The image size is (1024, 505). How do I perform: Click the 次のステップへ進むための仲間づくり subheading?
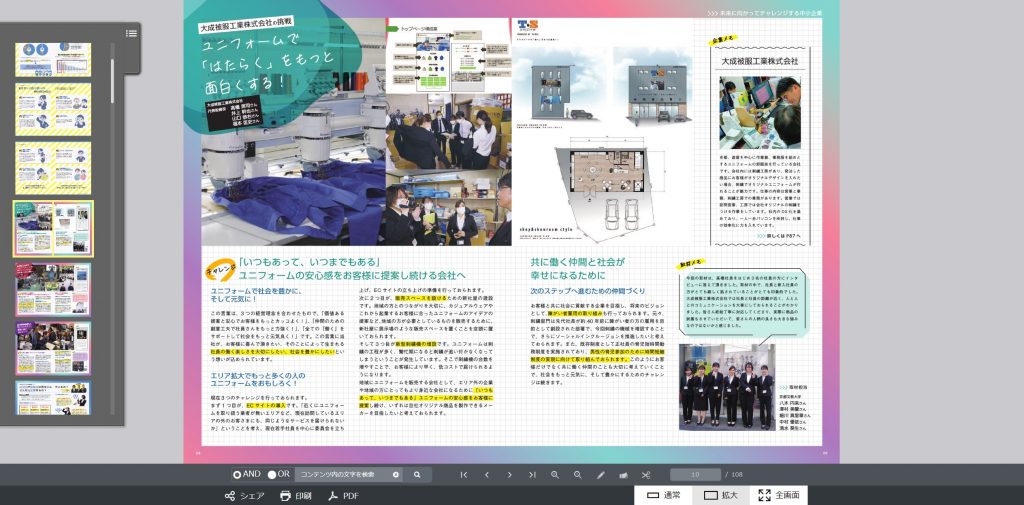pyautogui.click(x=588, y=291)
